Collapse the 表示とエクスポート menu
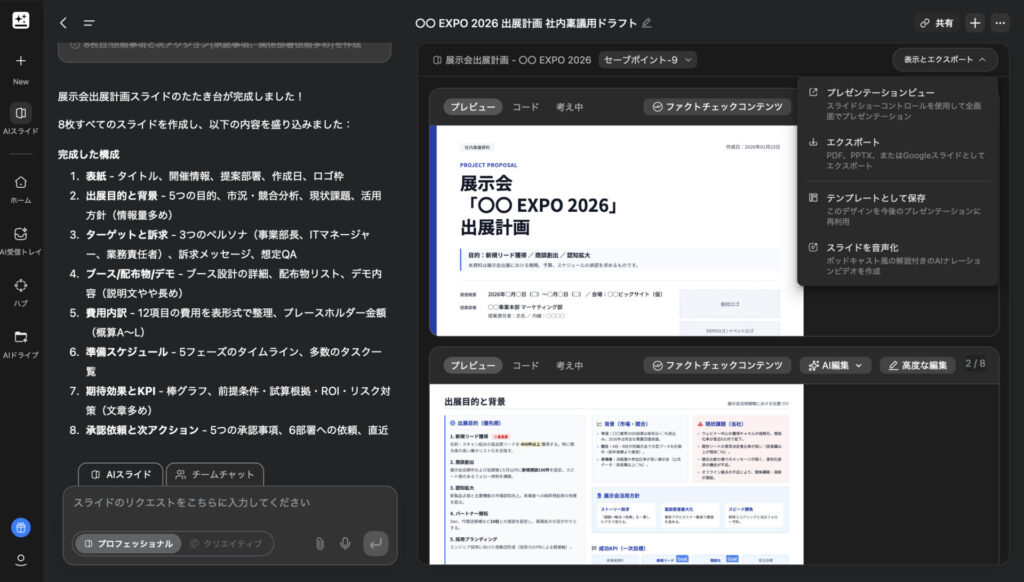 pyautogui.click(x=944, y=60)
